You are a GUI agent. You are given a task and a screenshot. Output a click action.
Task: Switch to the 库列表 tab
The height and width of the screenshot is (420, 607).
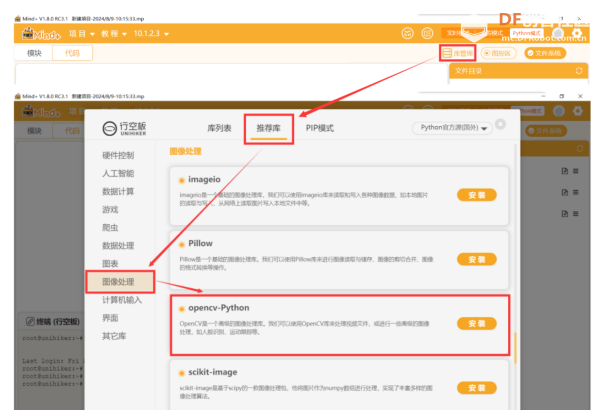click(x=219, y=128)
